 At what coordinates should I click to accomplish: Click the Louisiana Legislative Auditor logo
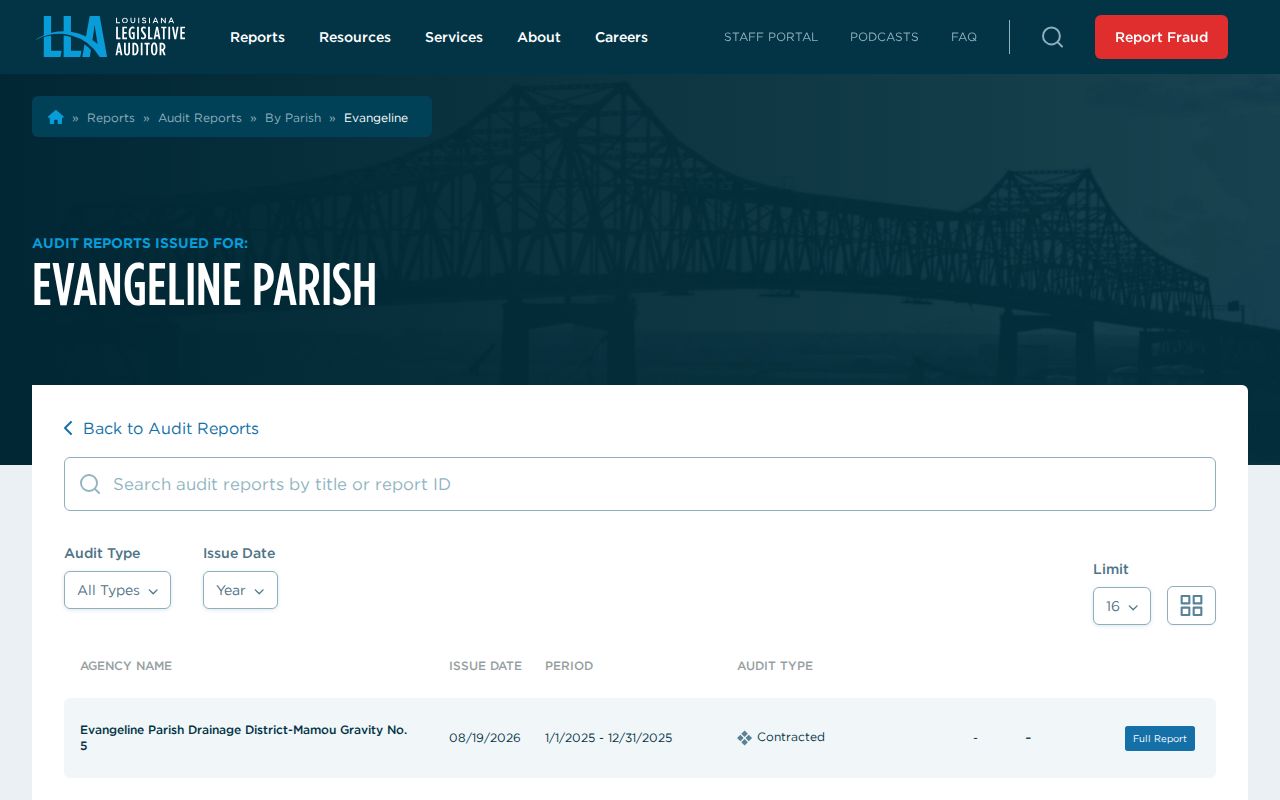point(111,37)
